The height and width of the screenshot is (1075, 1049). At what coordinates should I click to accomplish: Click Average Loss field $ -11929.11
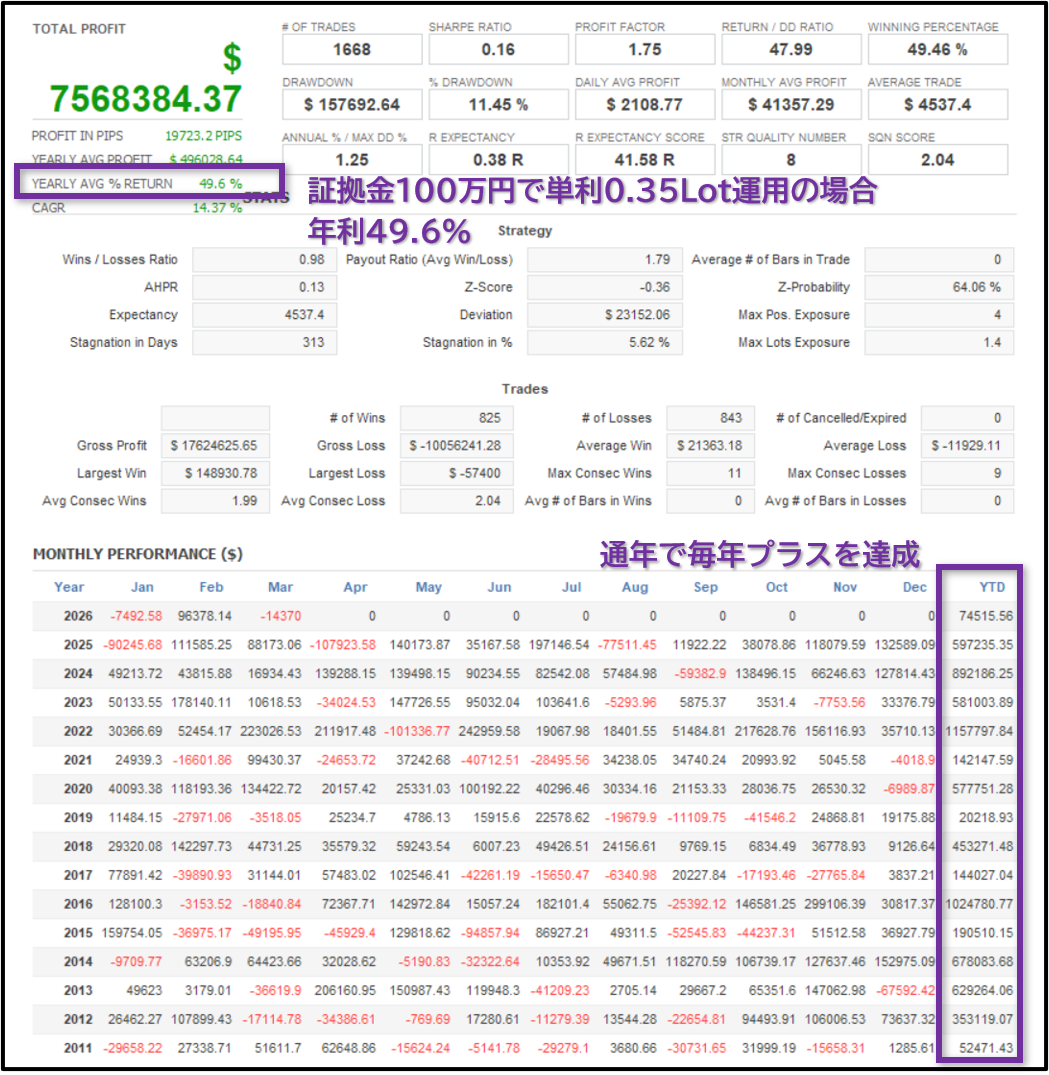[x=967, y=446]
